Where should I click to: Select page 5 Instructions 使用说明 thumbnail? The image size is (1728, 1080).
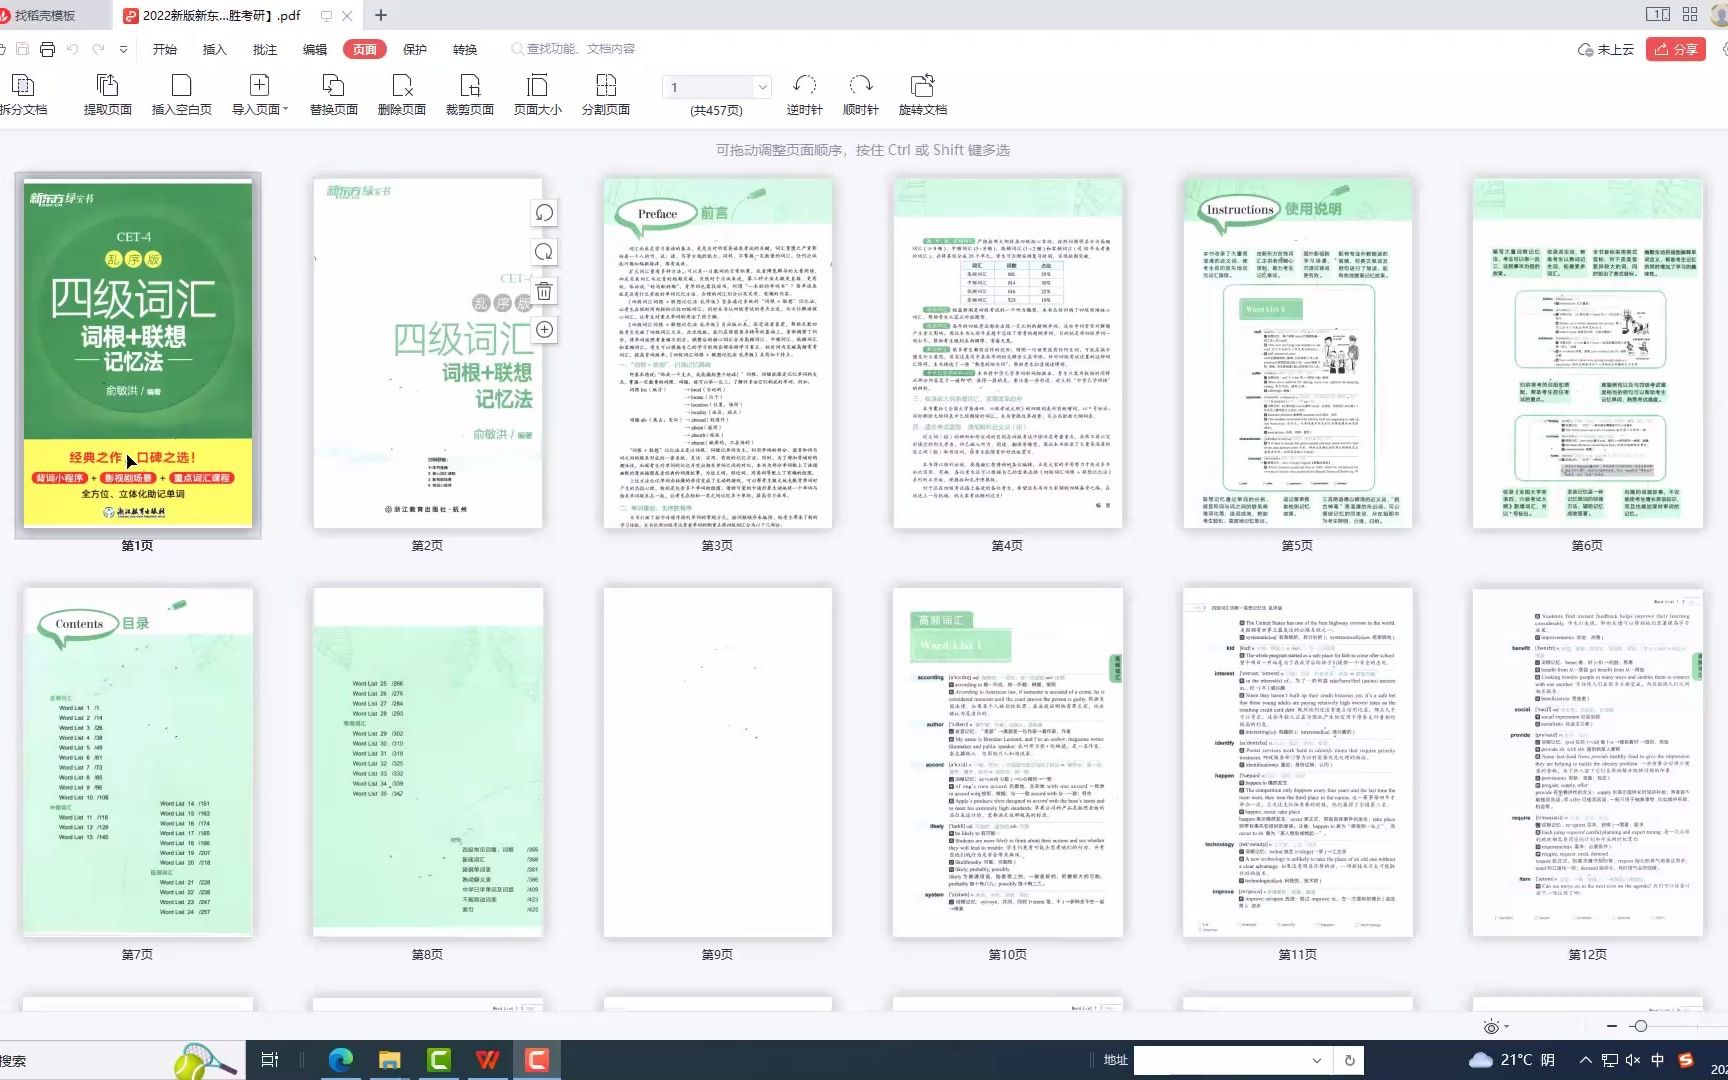(1298, 354)
